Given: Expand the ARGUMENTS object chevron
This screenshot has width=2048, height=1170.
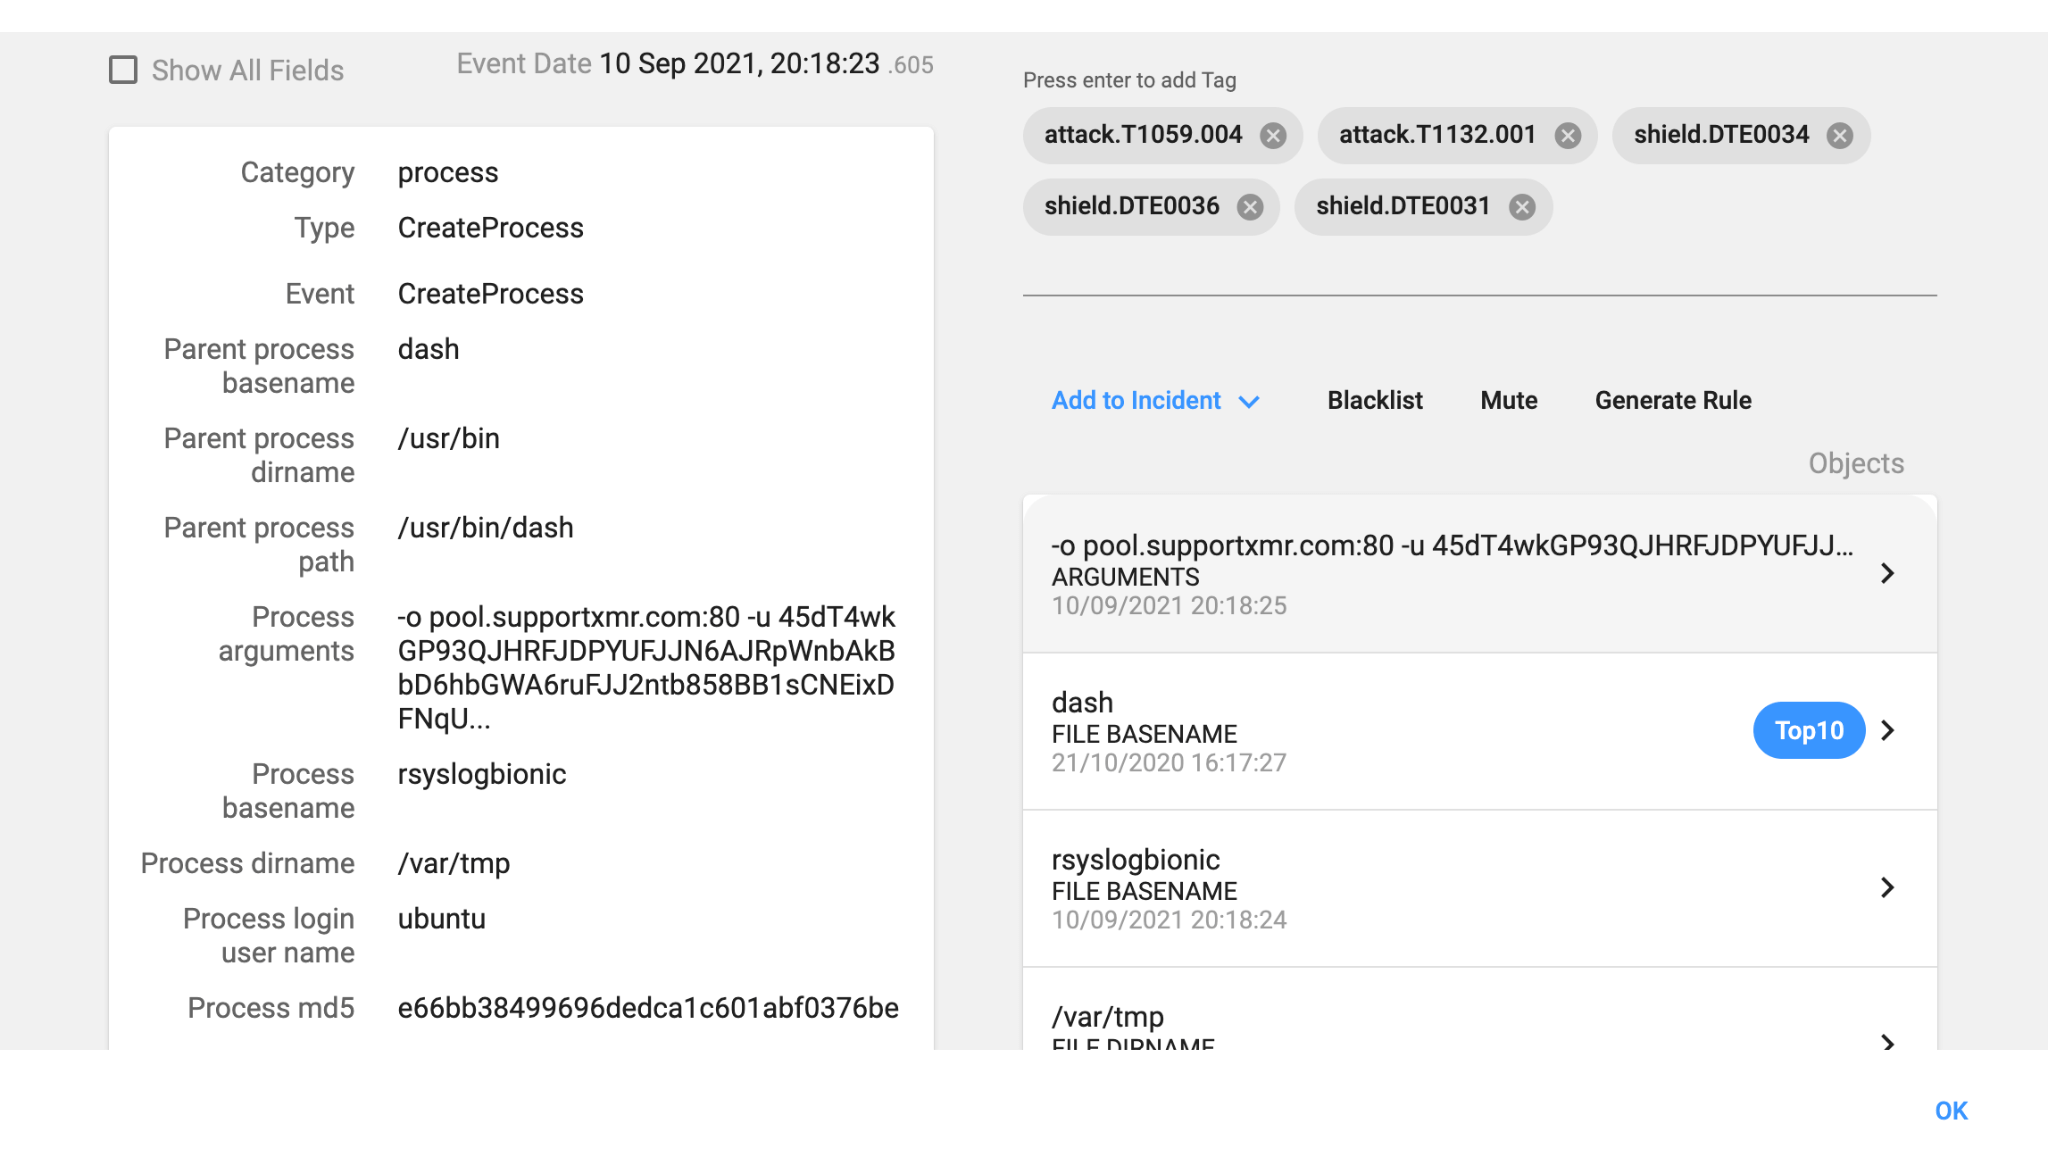Looking at the screenshot, I should tap(1887, 573).
